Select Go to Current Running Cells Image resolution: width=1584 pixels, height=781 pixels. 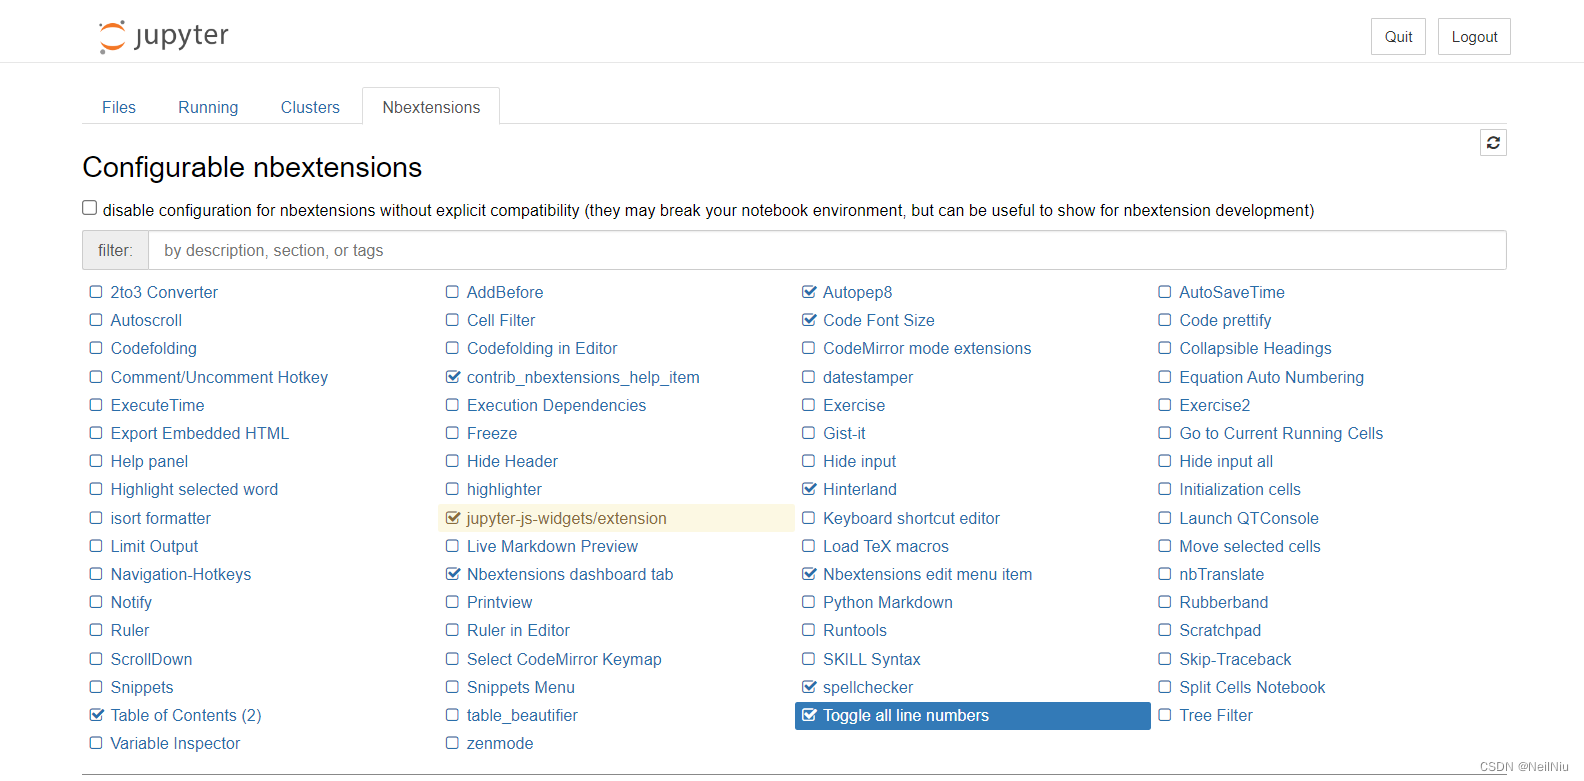[x=1281, y=433]
